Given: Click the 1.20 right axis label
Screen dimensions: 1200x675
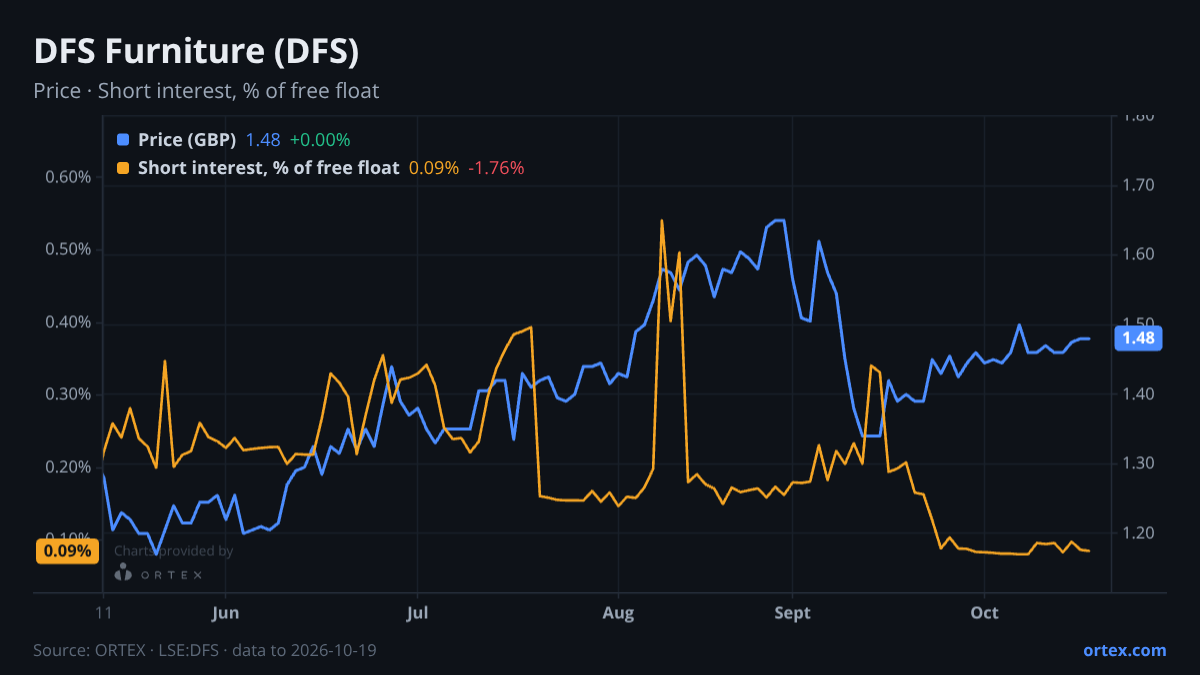Looking at the screenshot, I should 1138,533.
